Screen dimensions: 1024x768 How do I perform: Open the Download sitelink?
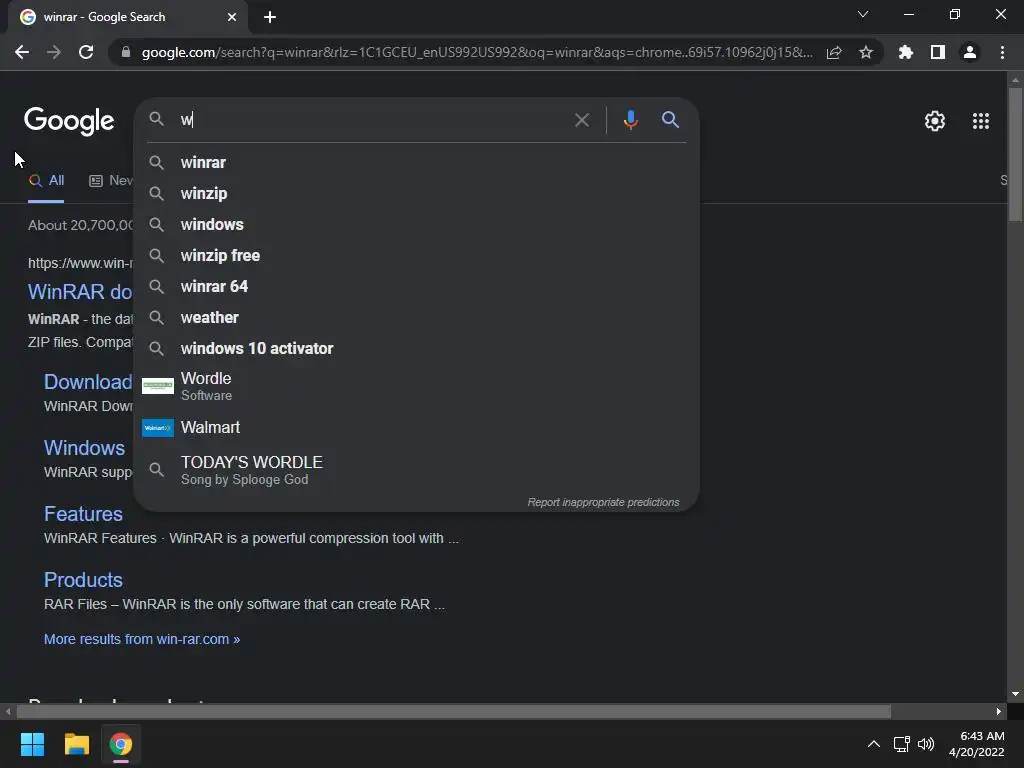[x=88, y=382]
